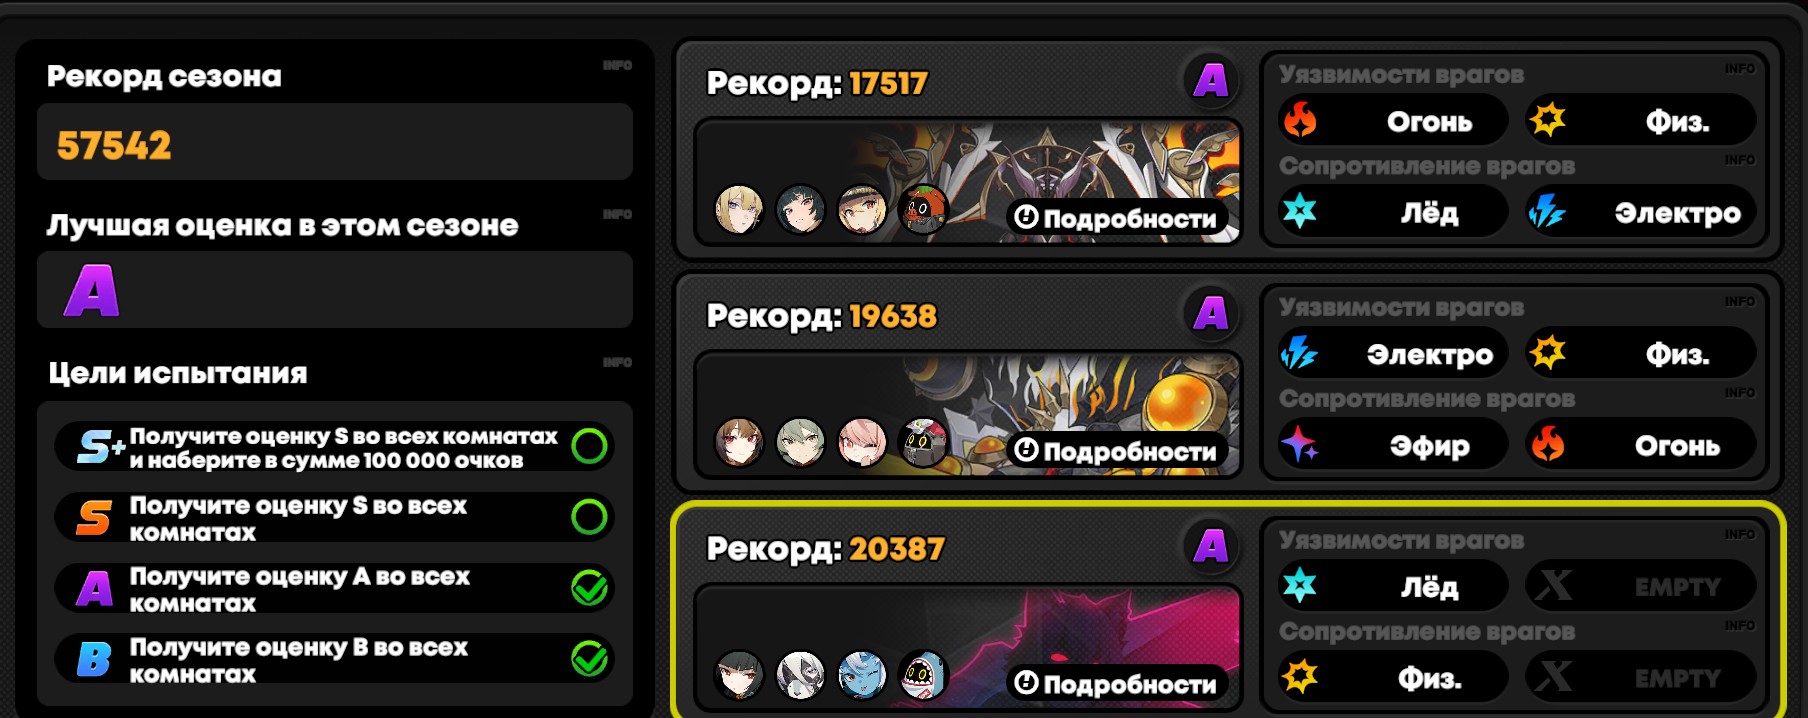Click the fire icon next to Огонь vulnerability
Viewport: 1808px width, 718px height.
(1300, 121)
